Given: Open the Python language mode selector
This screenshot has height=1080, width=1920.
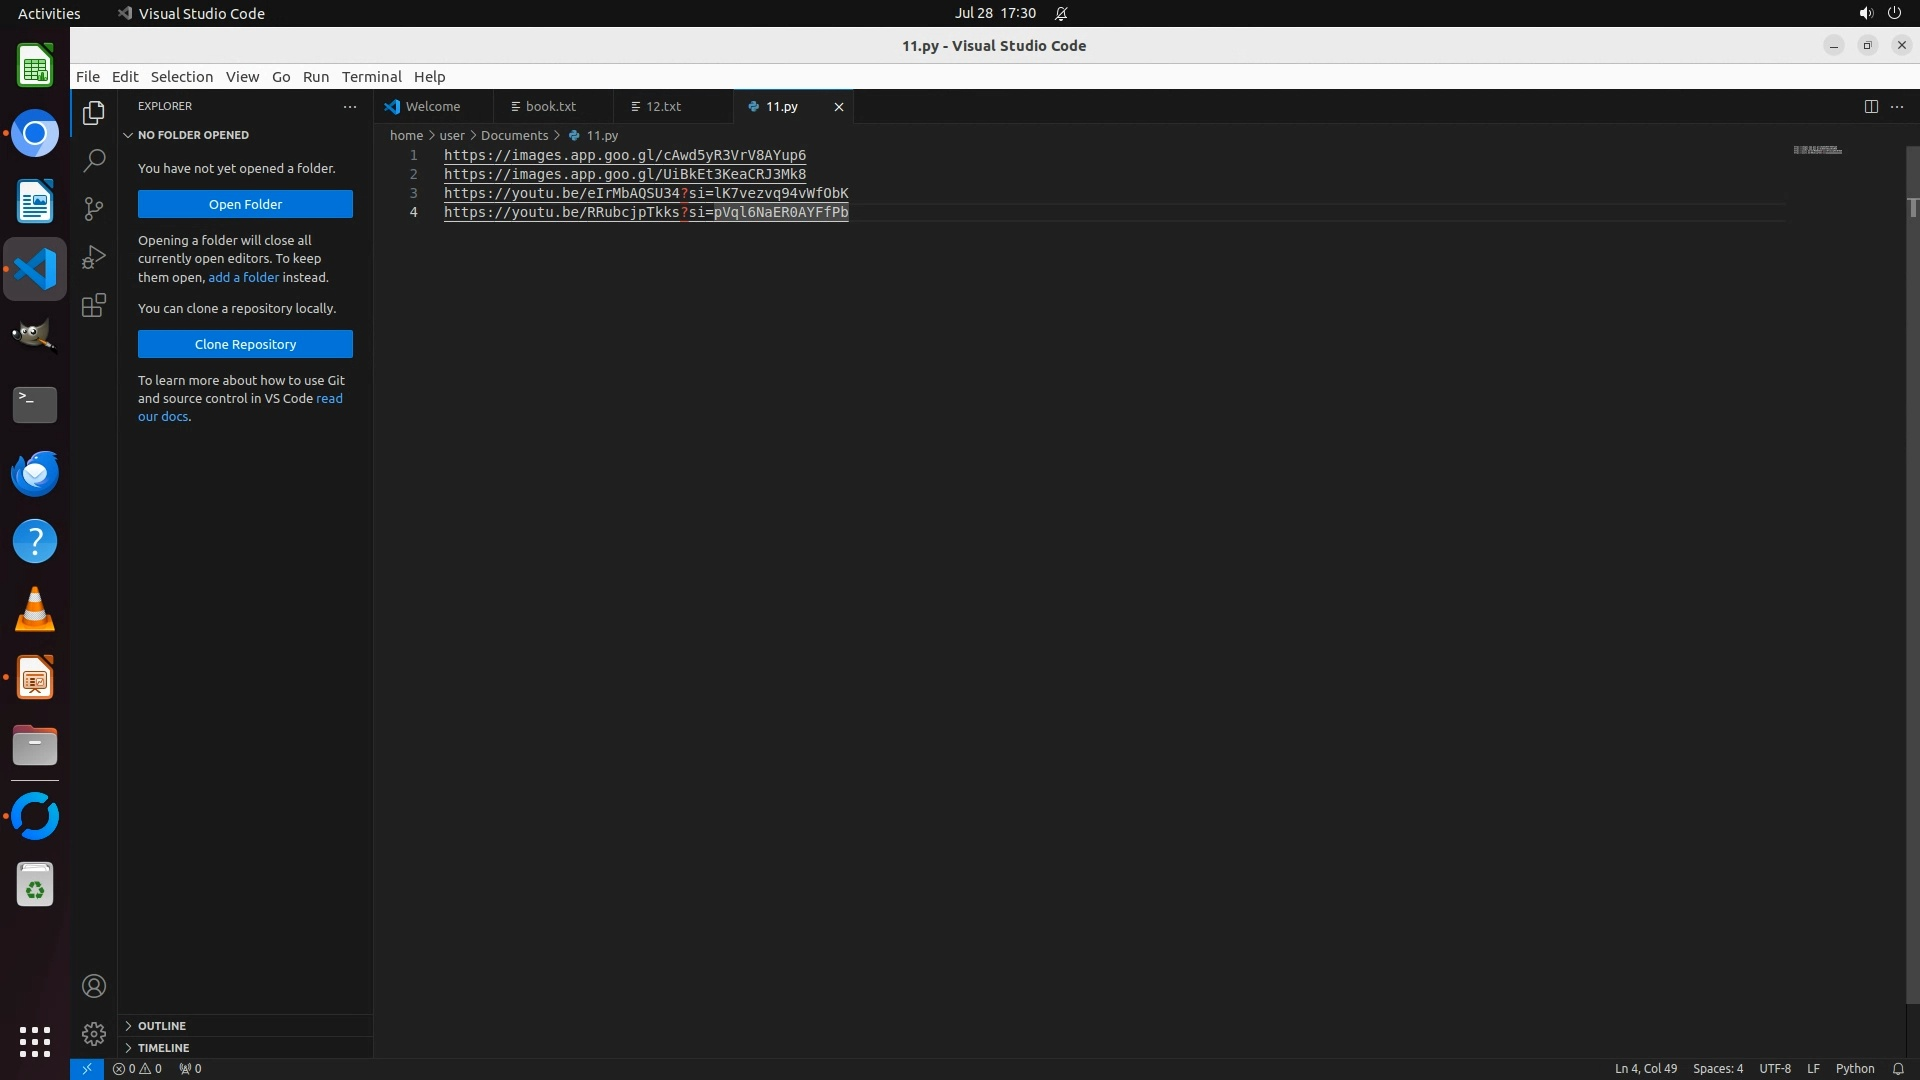Looking at the screenshot, I should pos(1855,1068).
